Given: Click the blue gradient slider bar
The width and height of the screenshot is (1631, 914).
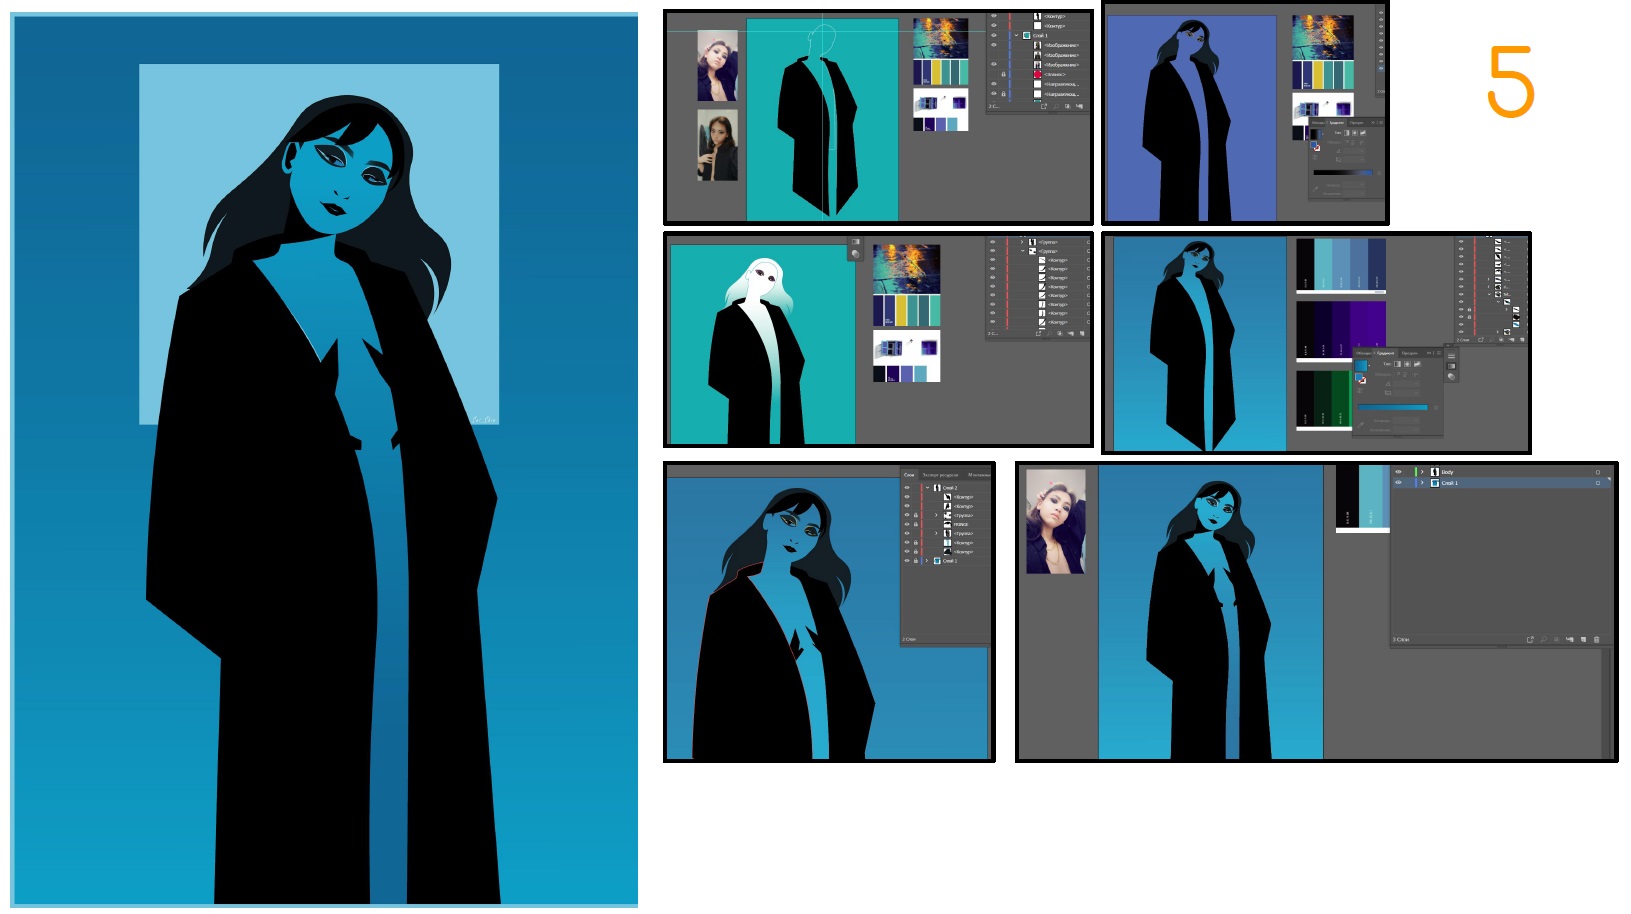Looking at the screenshot, I should [1393, 408].
